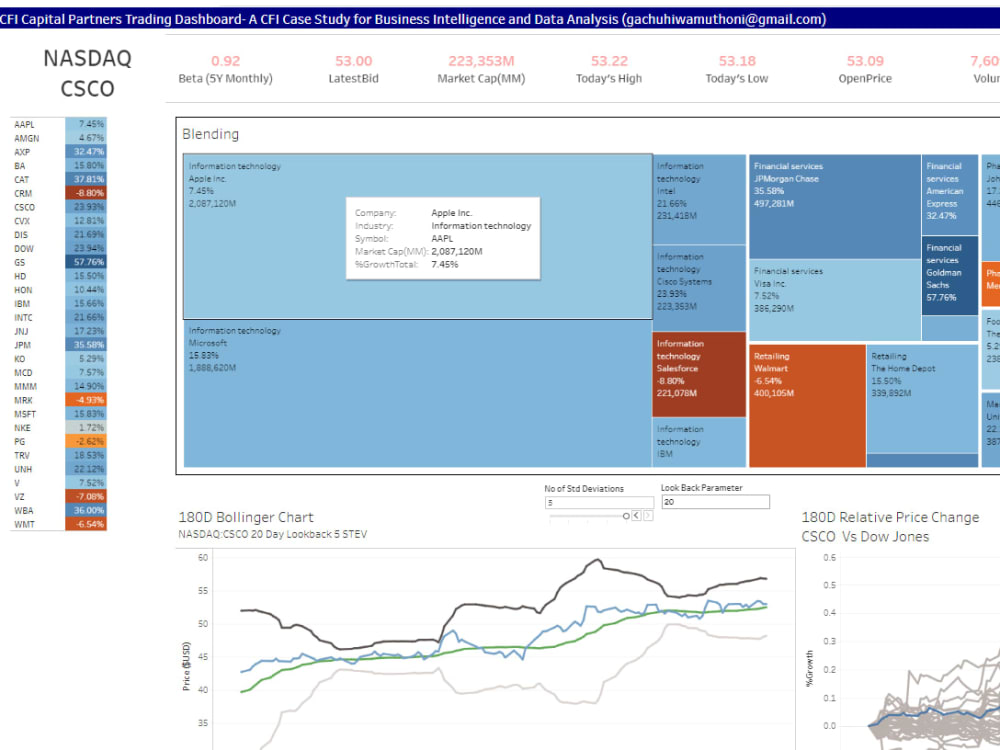
Task: Click the decrement arrow on the Std Deviations control
Action: 636,515
